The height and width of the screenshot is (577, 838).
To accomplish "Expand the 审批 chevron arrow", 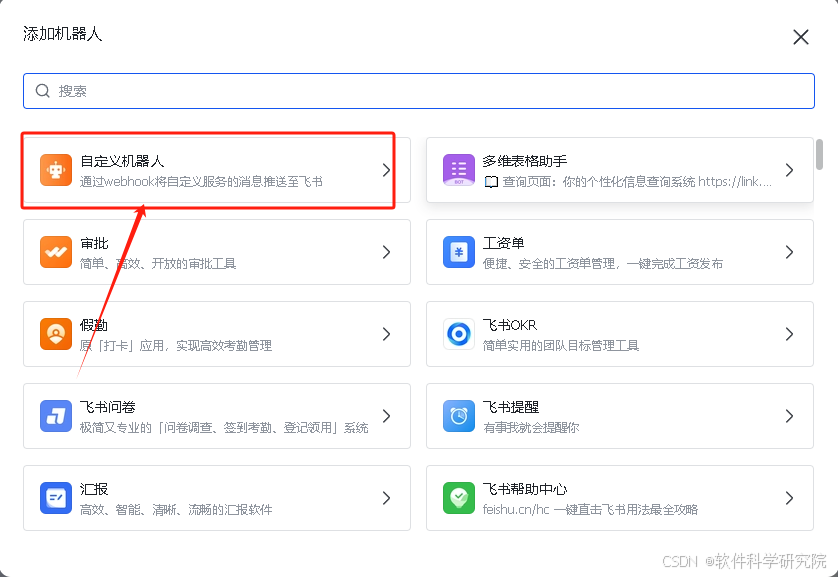I will tap(386, 252).
